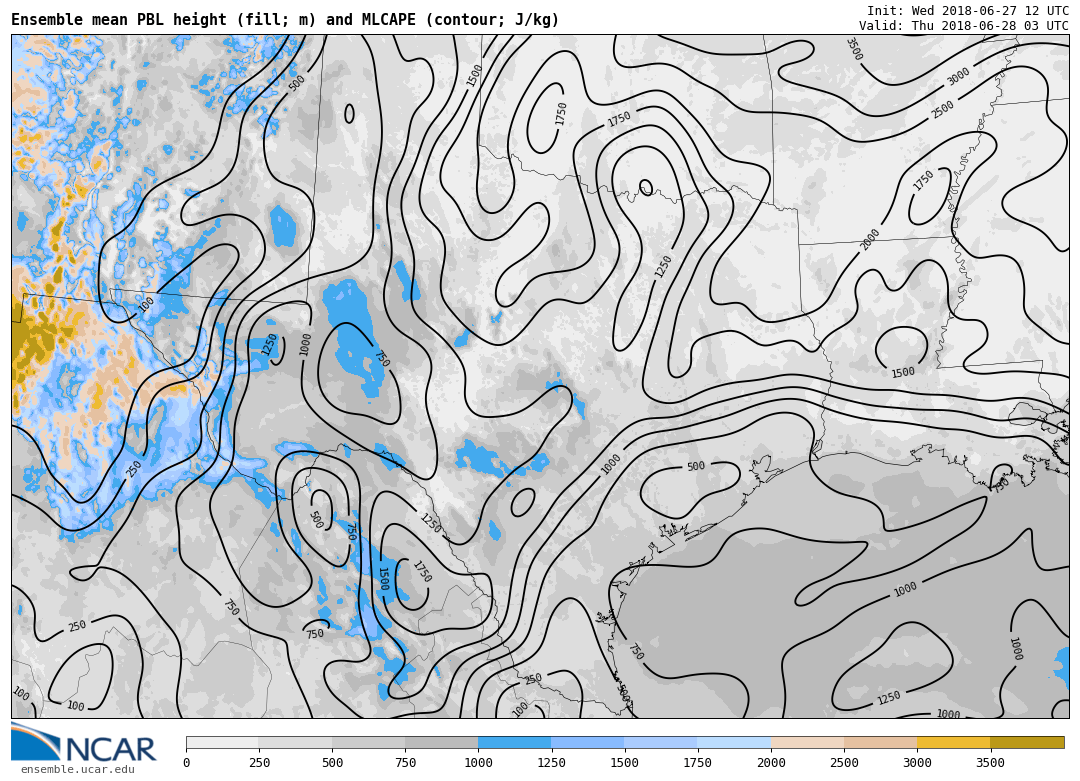Select the Init time text
The width and height of the screenshot is (1080, 781).
tap(967, 11)
